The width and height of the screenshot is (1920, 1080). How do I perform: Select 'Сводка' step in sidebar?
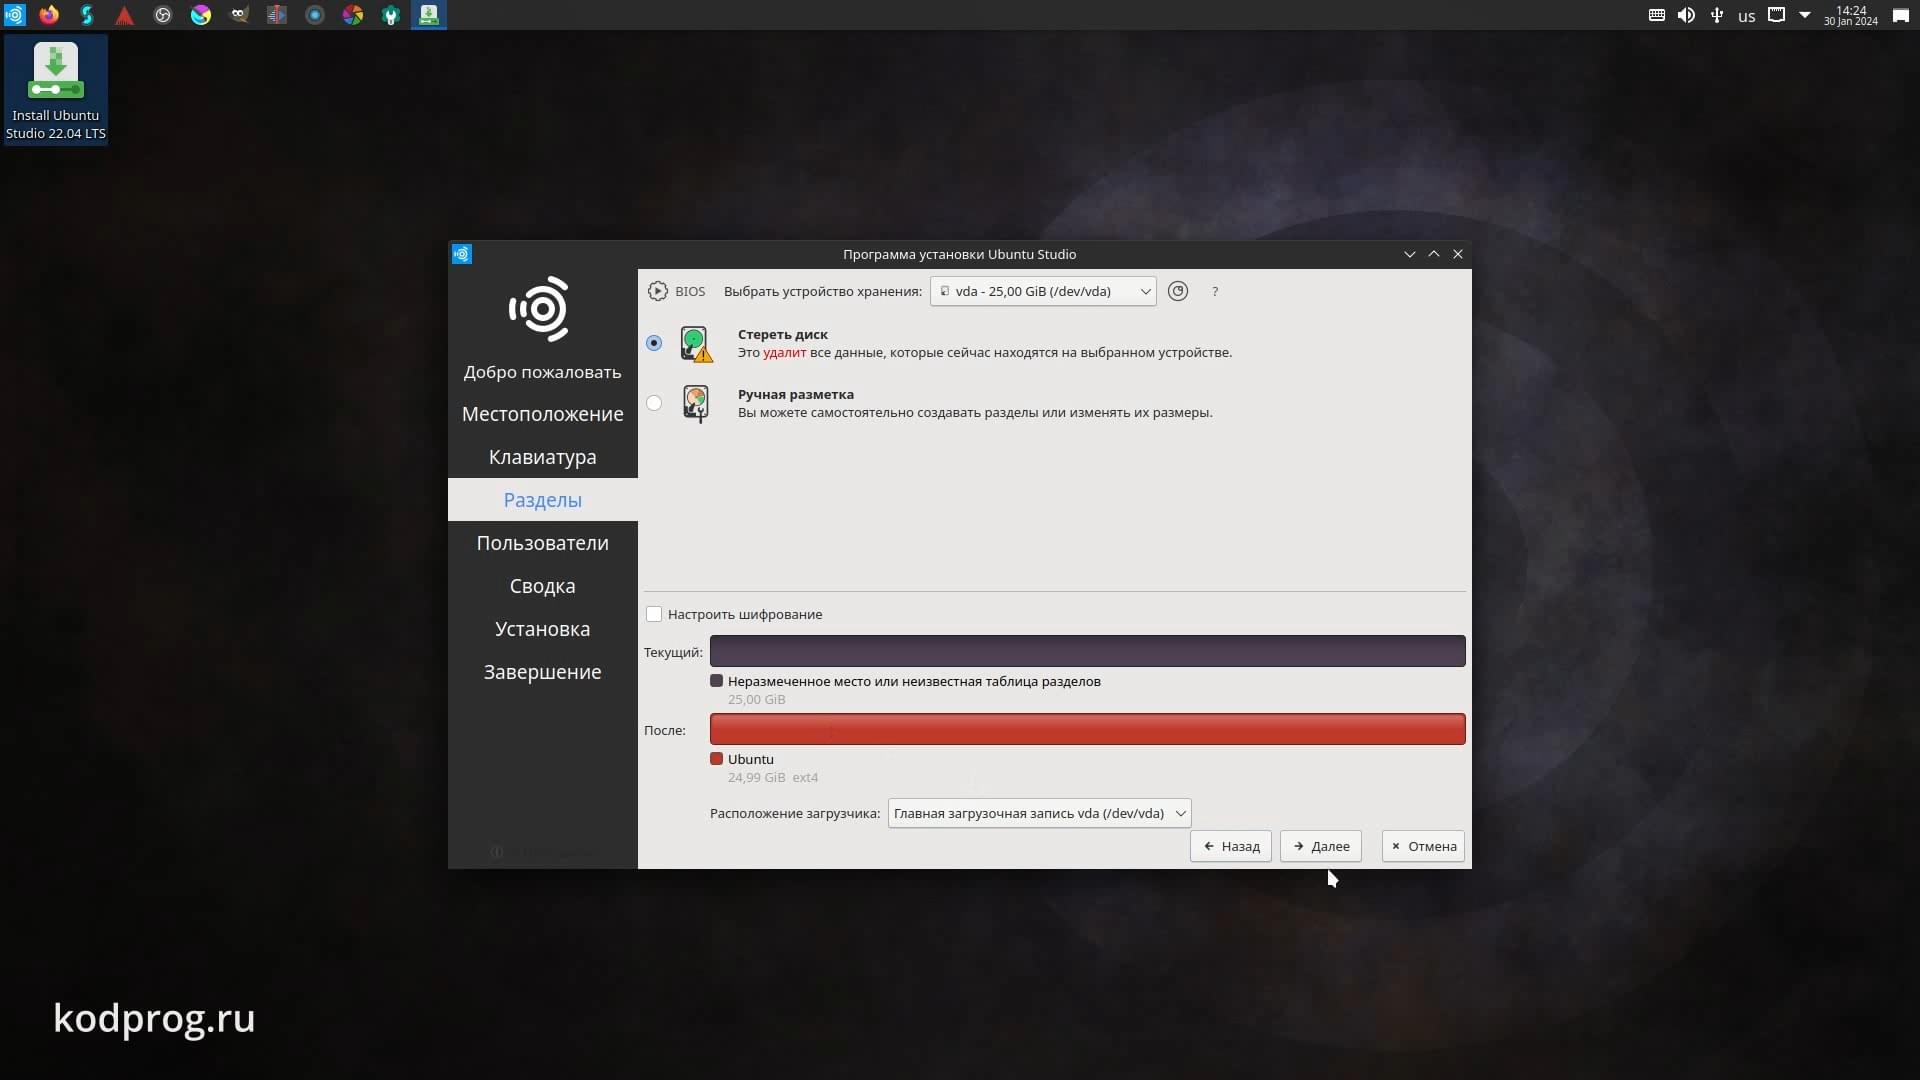point(543,586)
